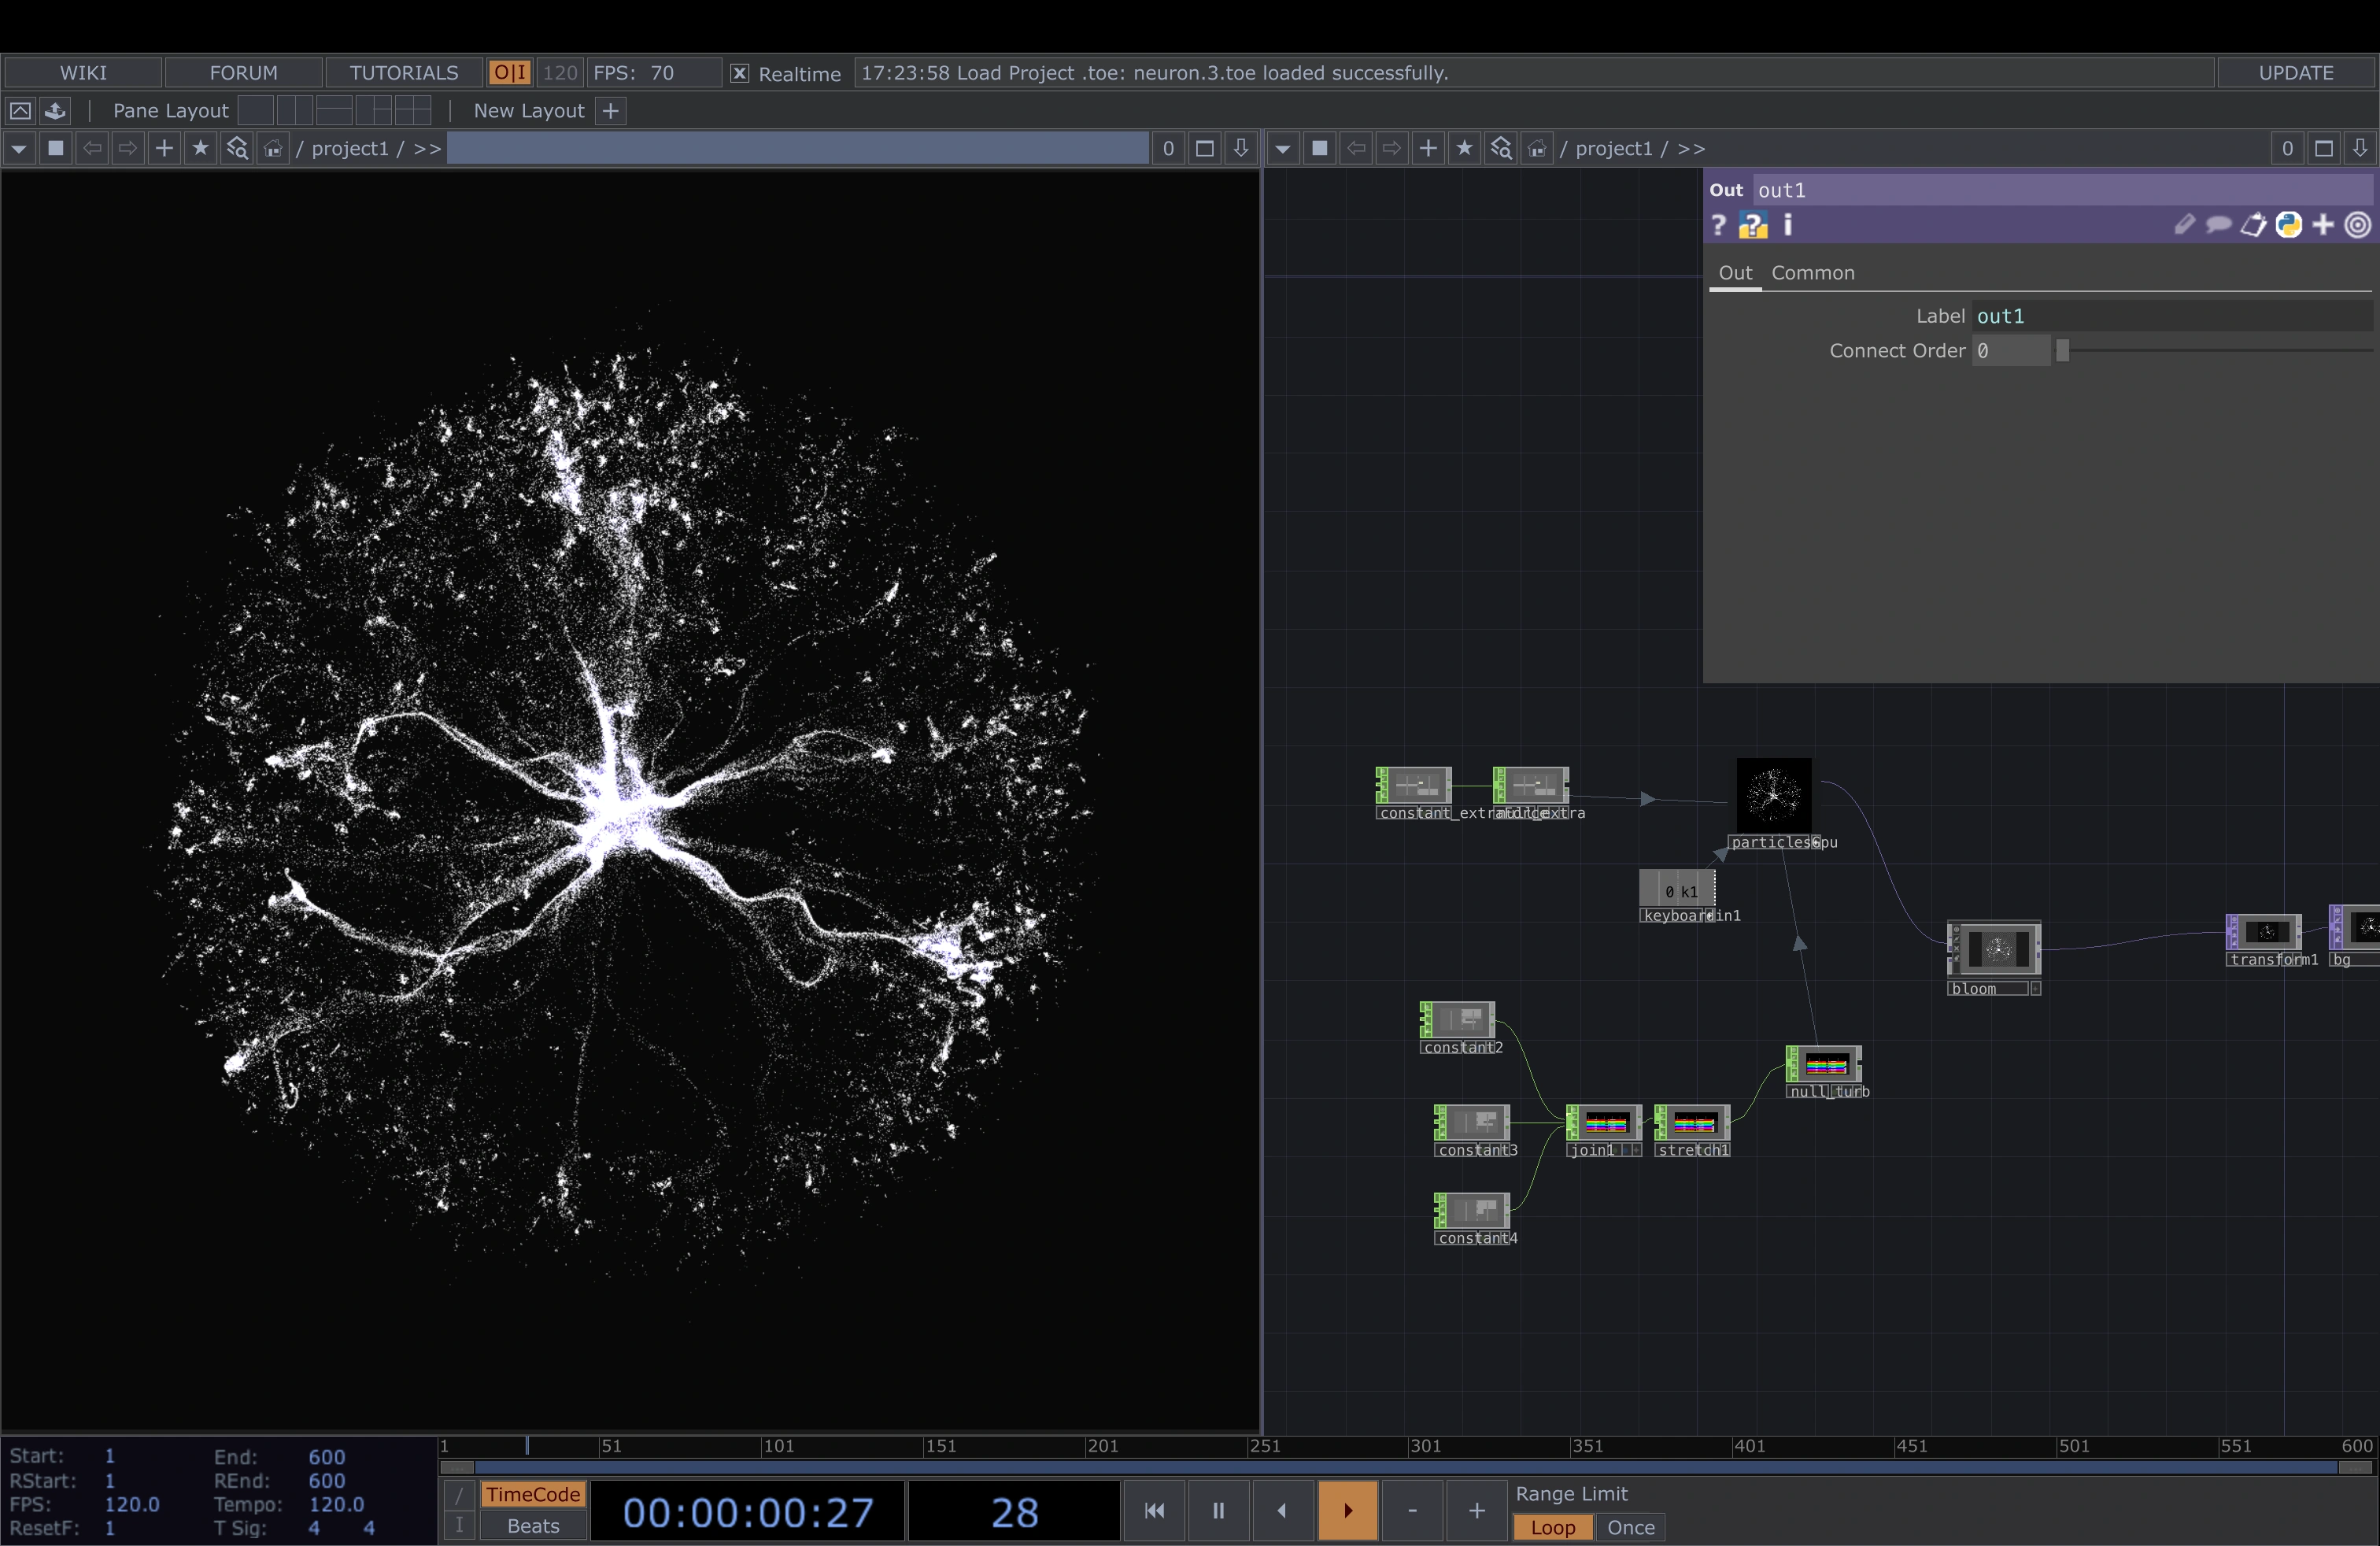
Task: Expand the left pane path '>>' menu
Action: (x=427, y=148)
